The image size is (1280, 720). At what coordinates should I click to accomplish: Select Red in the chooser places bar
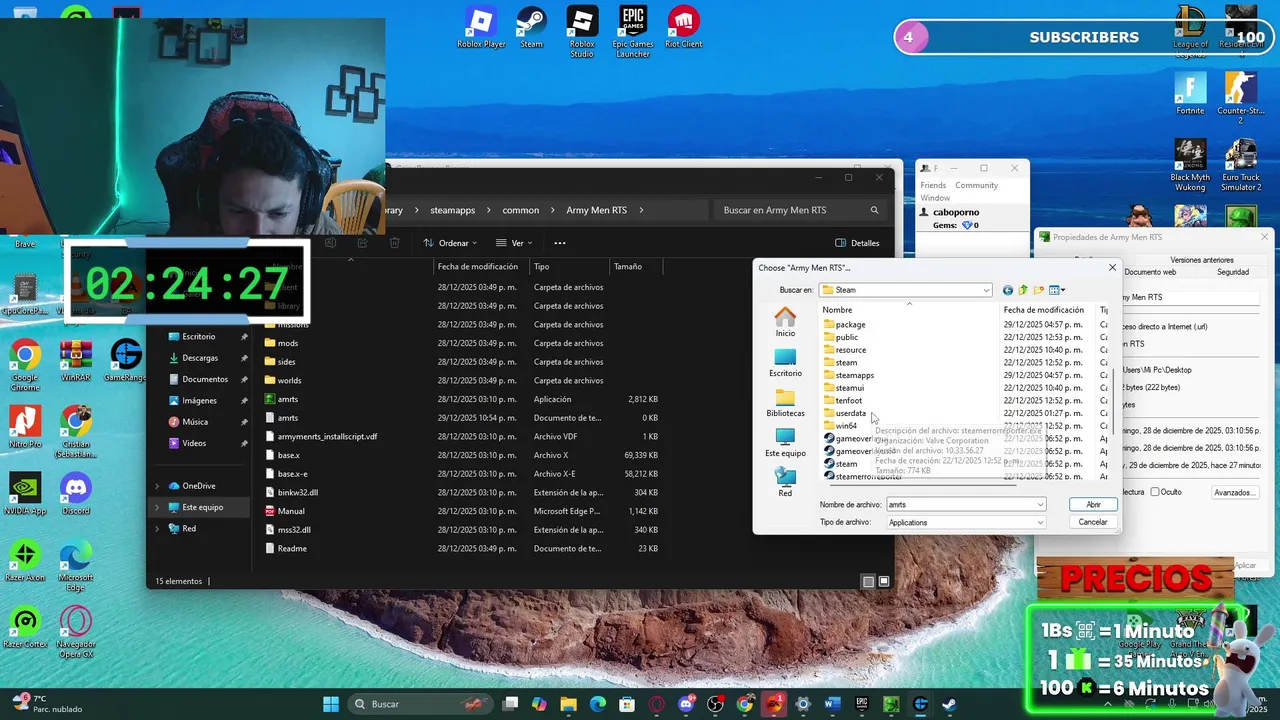click(x=785, y=483)
